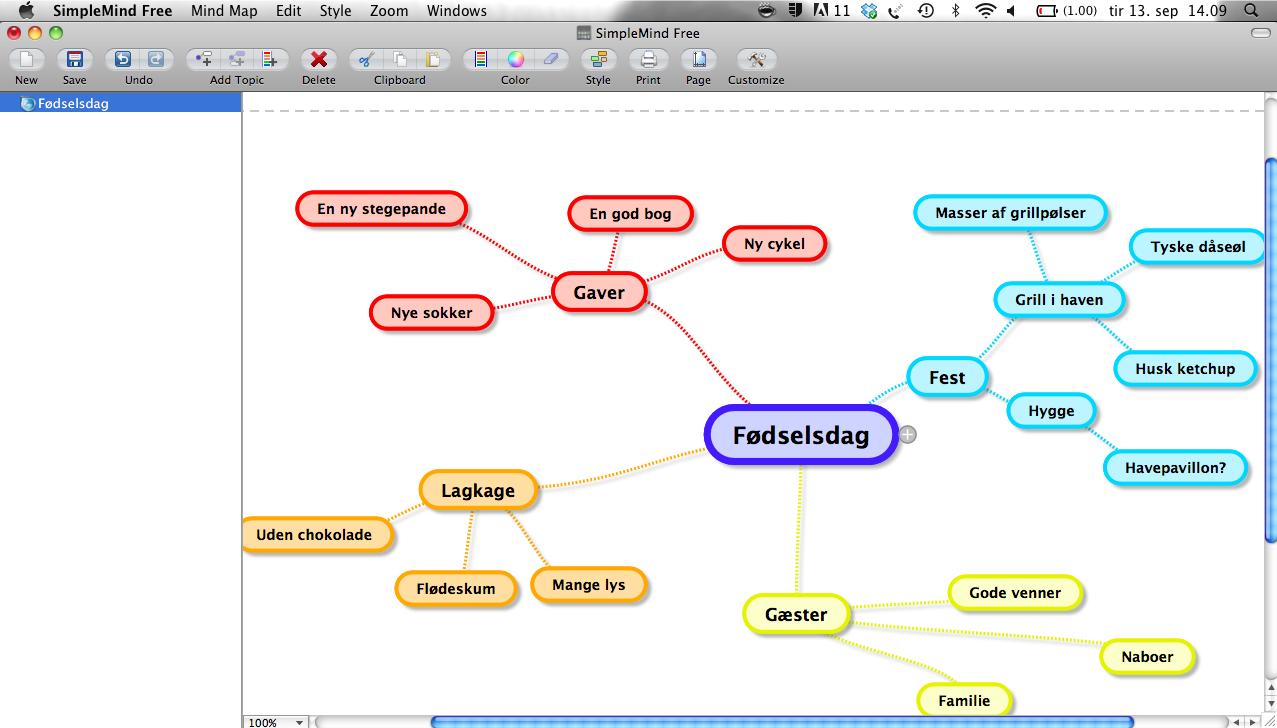1277x728 pixels.
Task: Select the 'Husk ketchup' node
Action: pos(1185,368)
